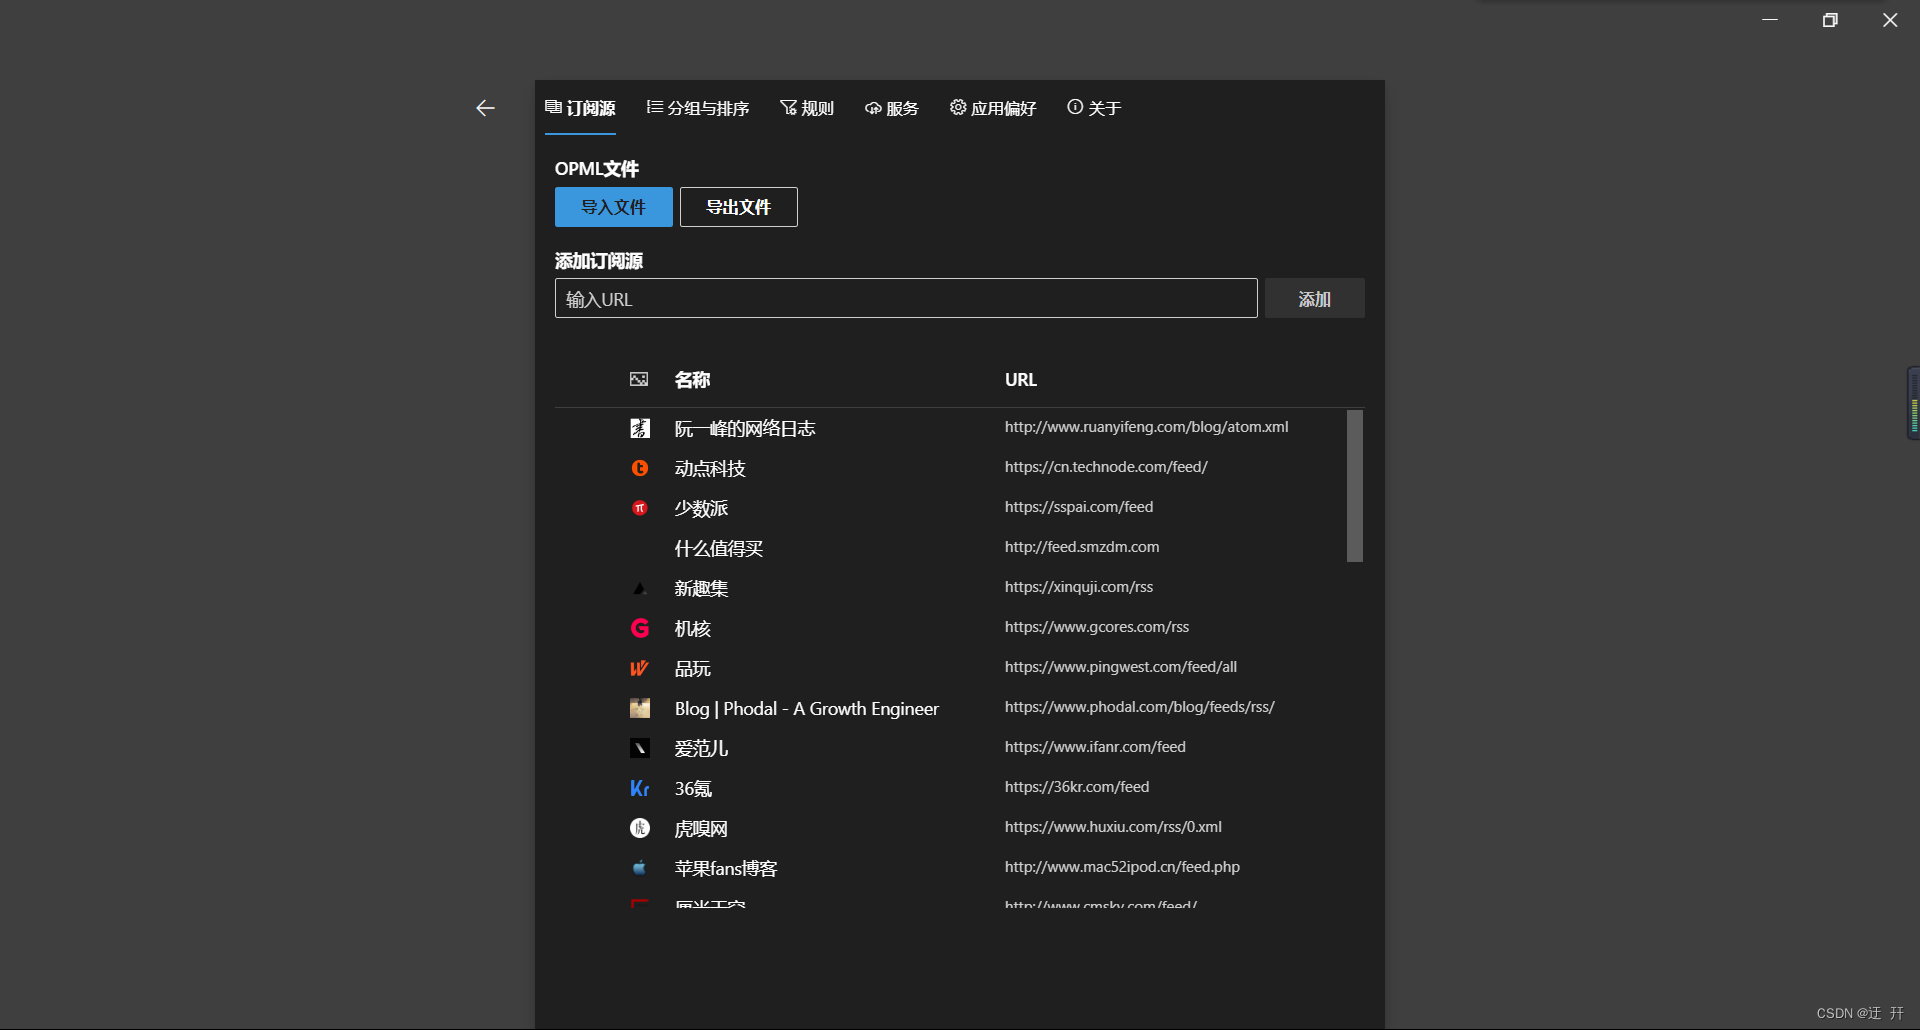Select the 品玩 row name
Image resolution: width=1920 pixels, height=1030 pixels.
coord(692,668)
